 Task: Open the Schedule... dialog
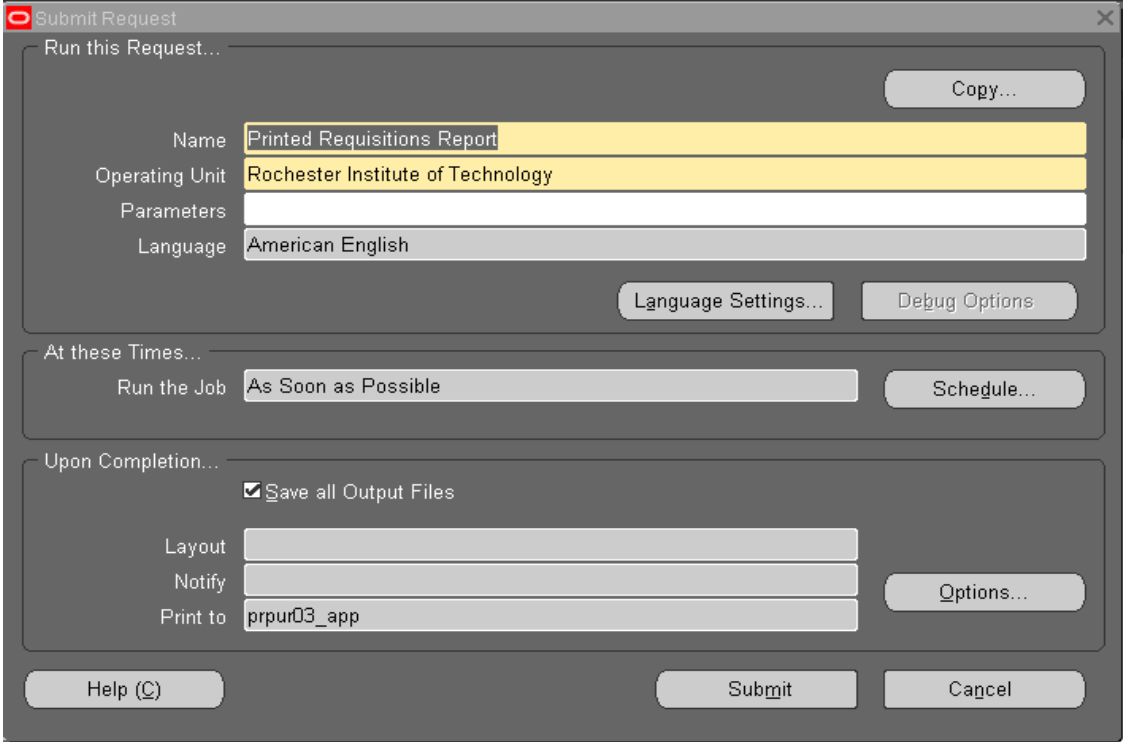[x=984, y=390]
